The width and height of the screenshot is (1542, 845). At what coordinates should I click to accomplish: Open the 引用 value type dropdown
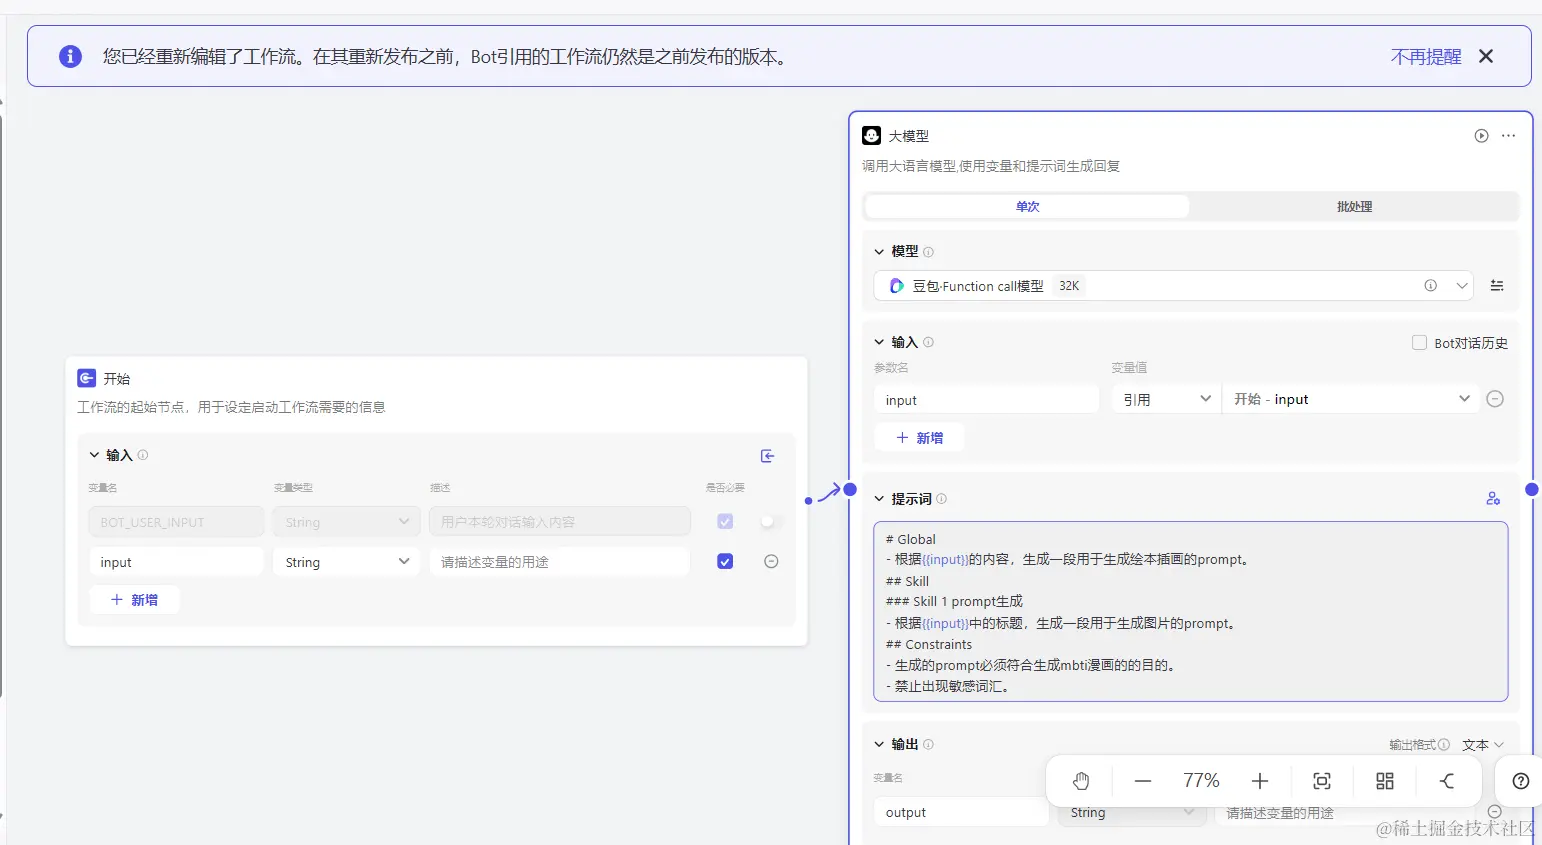pyautogui.click(x=1166, y=399)
